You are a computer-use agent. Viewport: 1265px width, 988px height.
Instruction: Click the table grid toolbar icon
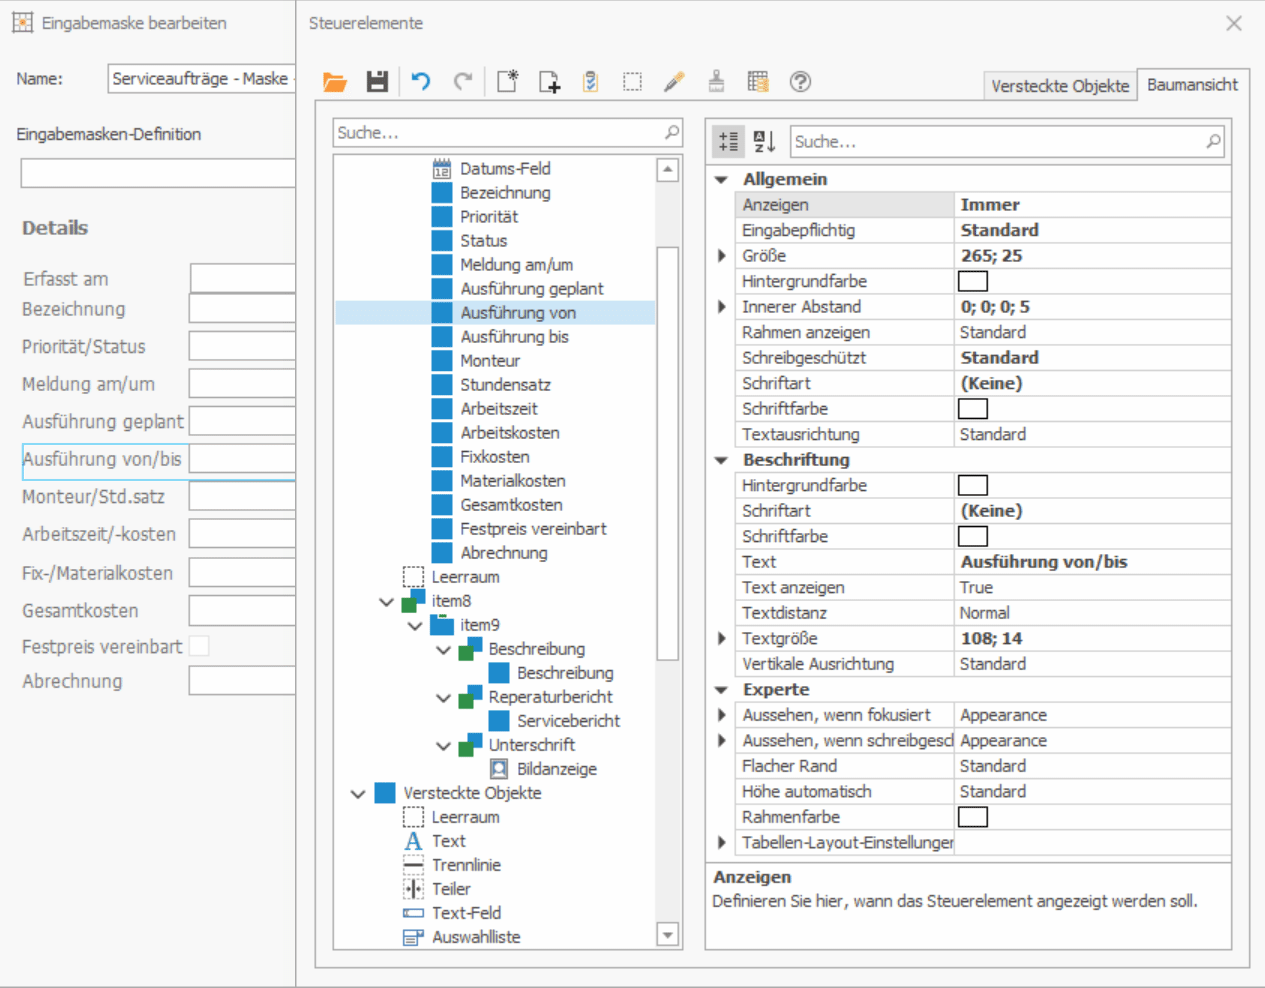click(x=758, y=82)
